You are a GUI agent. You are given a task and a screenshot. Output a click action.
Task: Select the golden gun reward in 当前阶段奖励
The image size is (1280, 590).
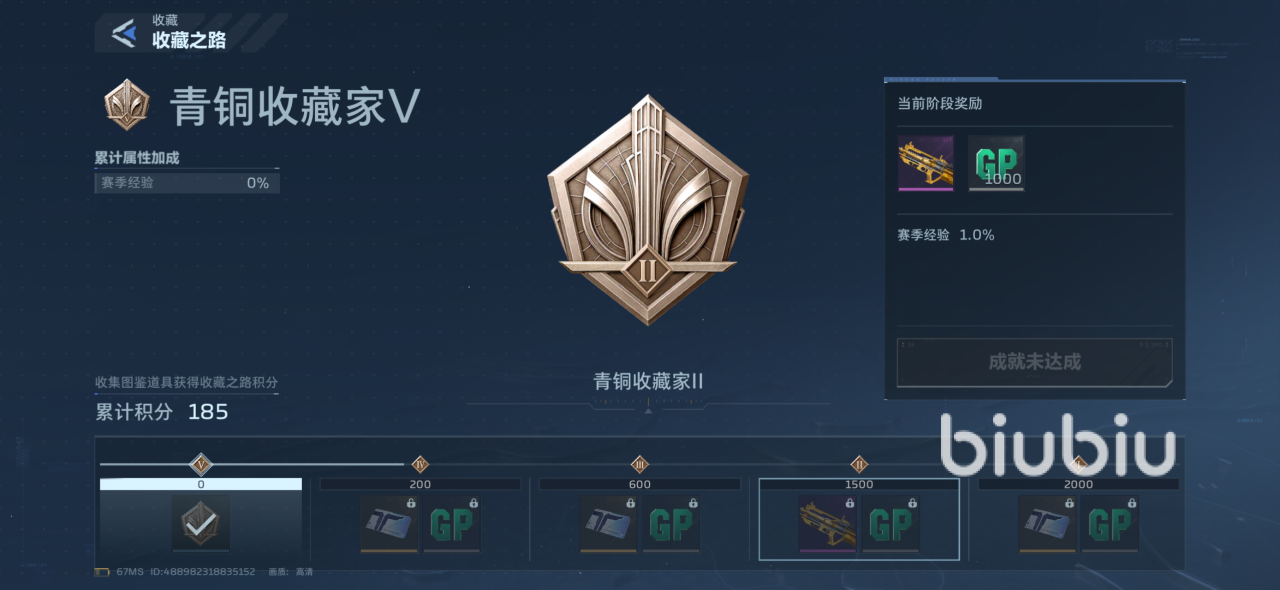click(x=925, y=163)
